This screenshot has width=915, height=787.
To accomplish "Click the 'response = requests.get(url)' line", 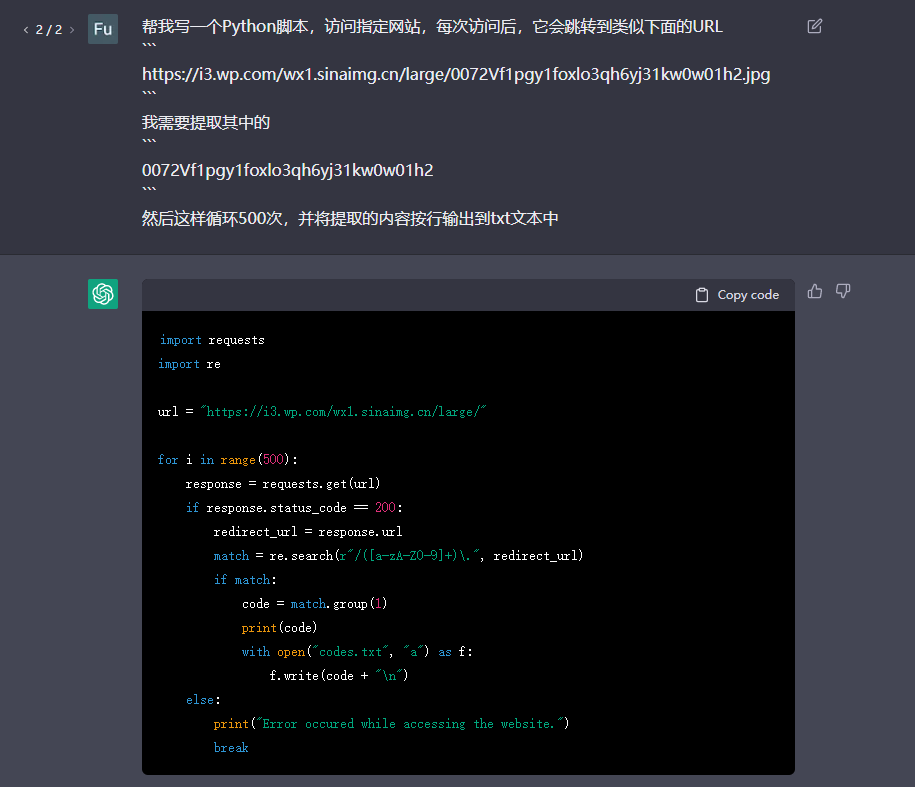I will coord(282,484).
